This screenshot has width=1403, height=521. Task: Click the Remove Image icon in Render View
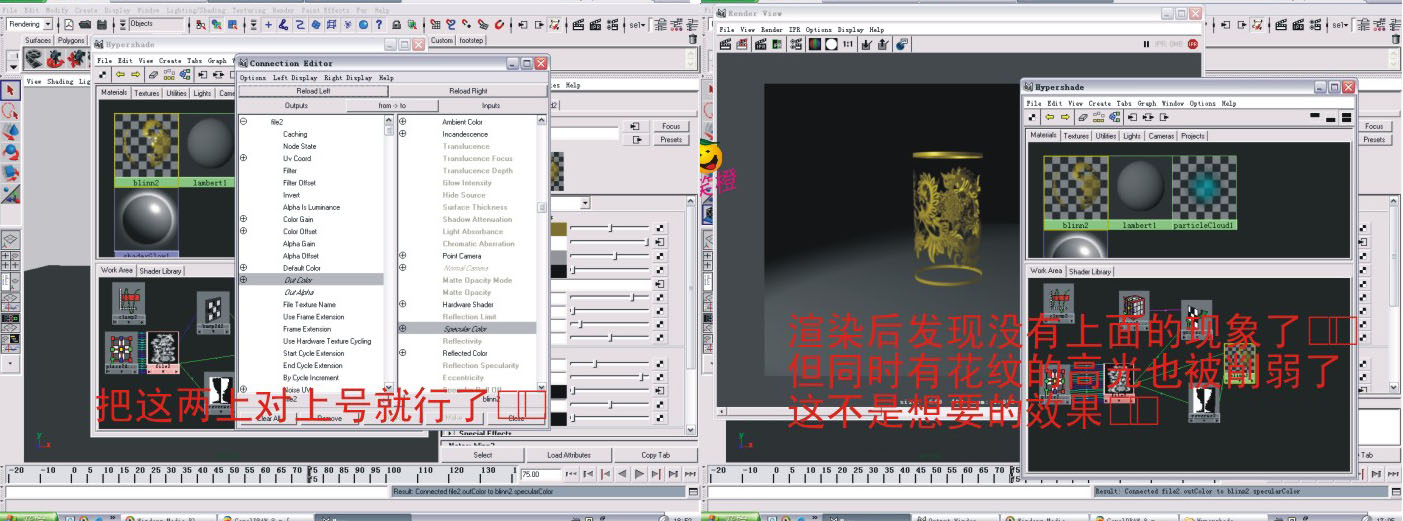[882, 44]
